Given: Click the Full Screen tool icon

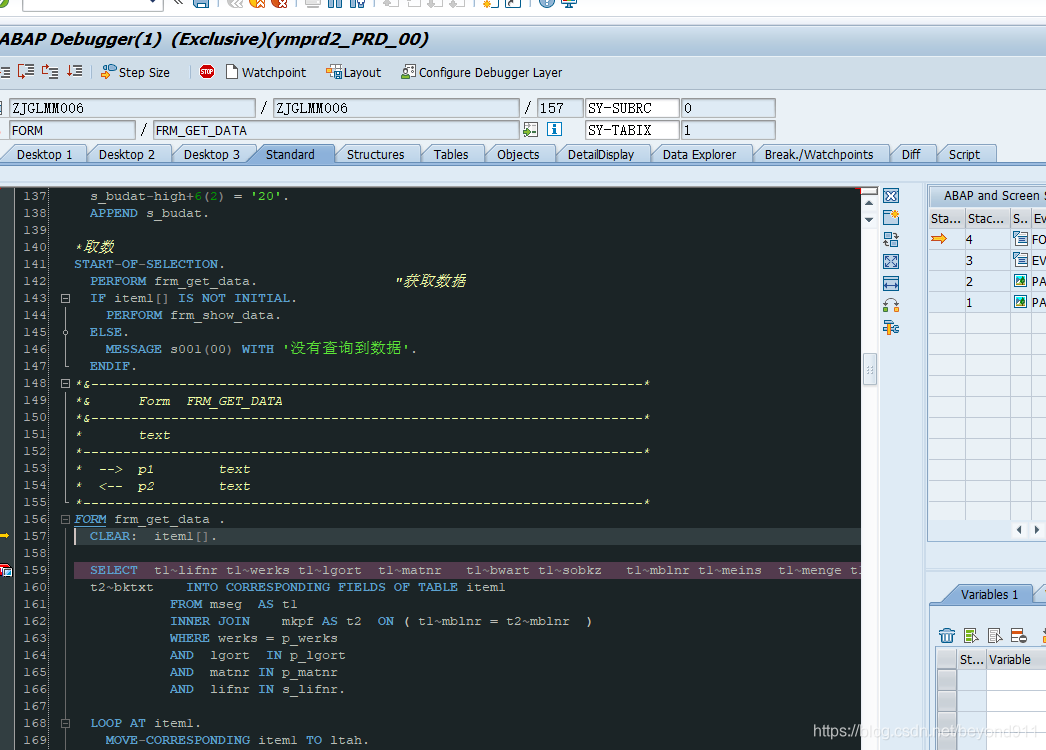Looking at the screenshot, I should 891,262.
